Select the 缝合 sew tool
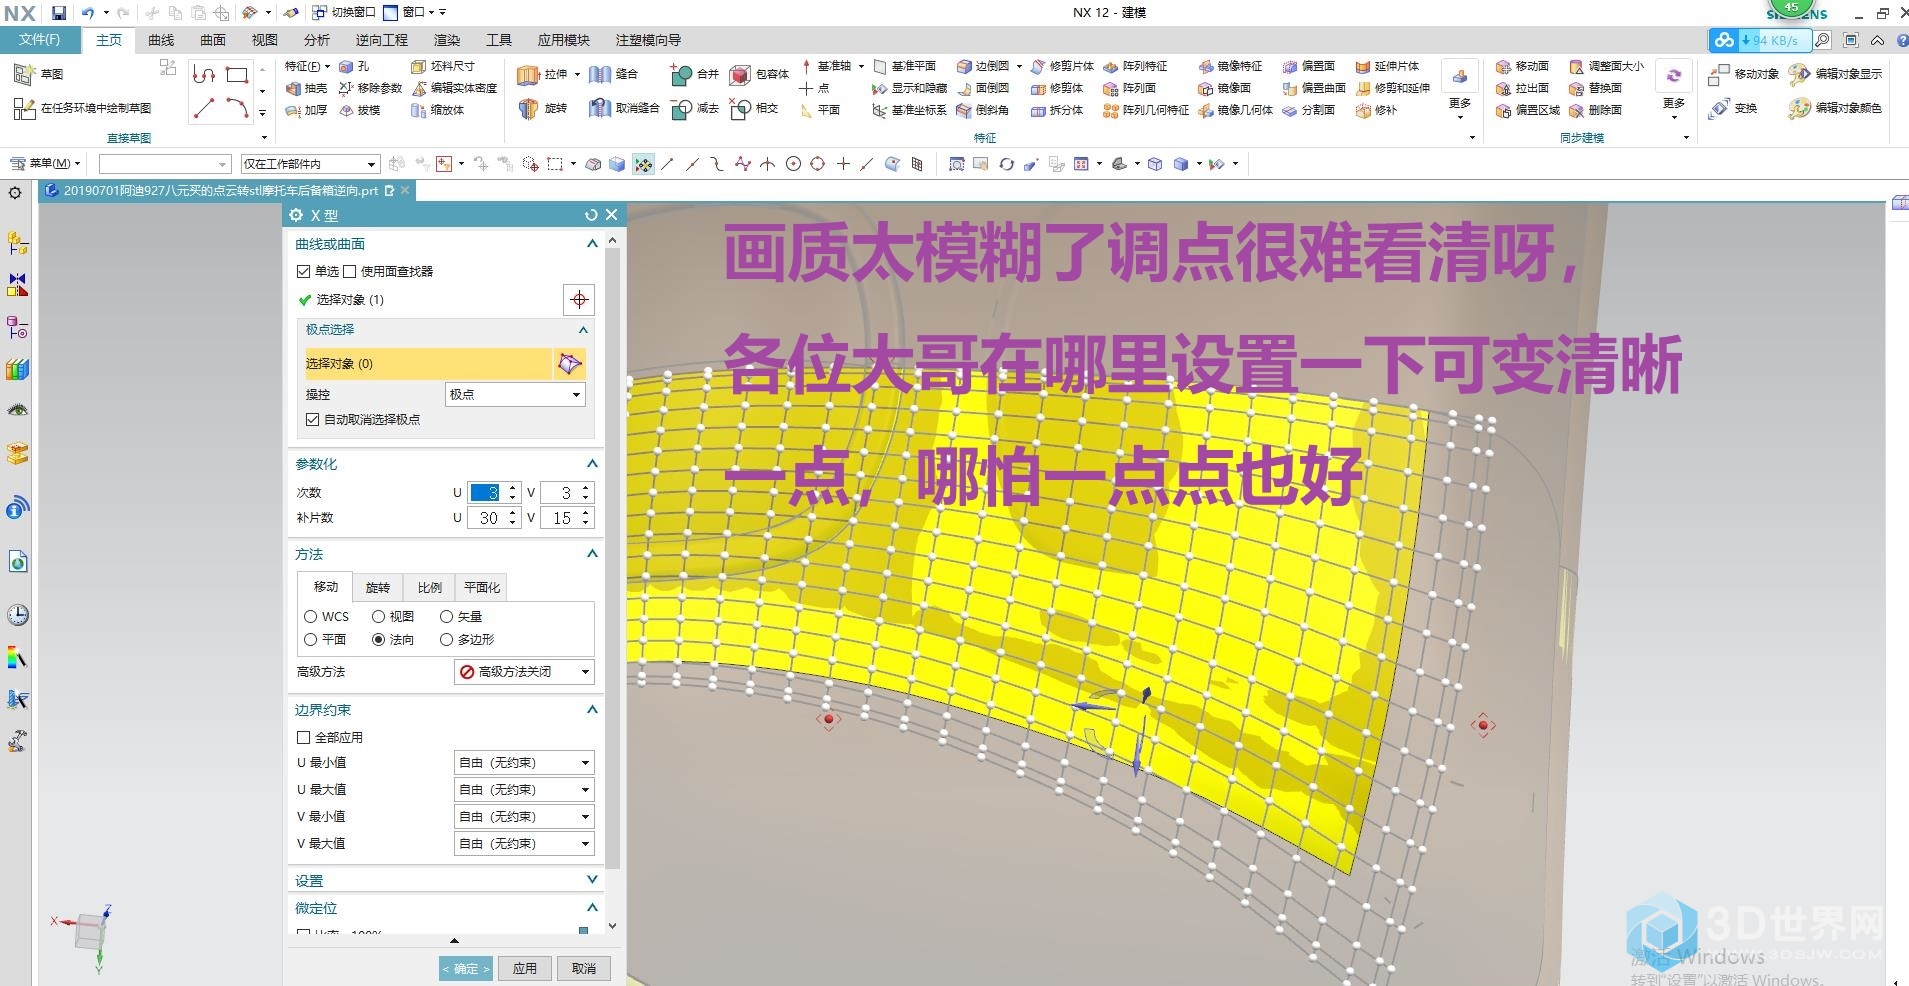1909x986 pixels. (x=614, y=74)
